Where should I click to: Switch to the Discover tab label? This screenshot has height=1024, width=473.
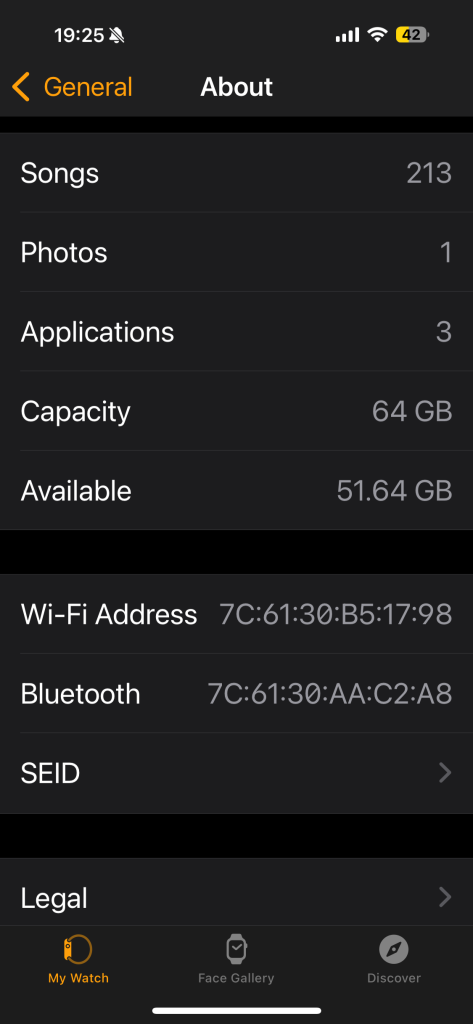394,978
